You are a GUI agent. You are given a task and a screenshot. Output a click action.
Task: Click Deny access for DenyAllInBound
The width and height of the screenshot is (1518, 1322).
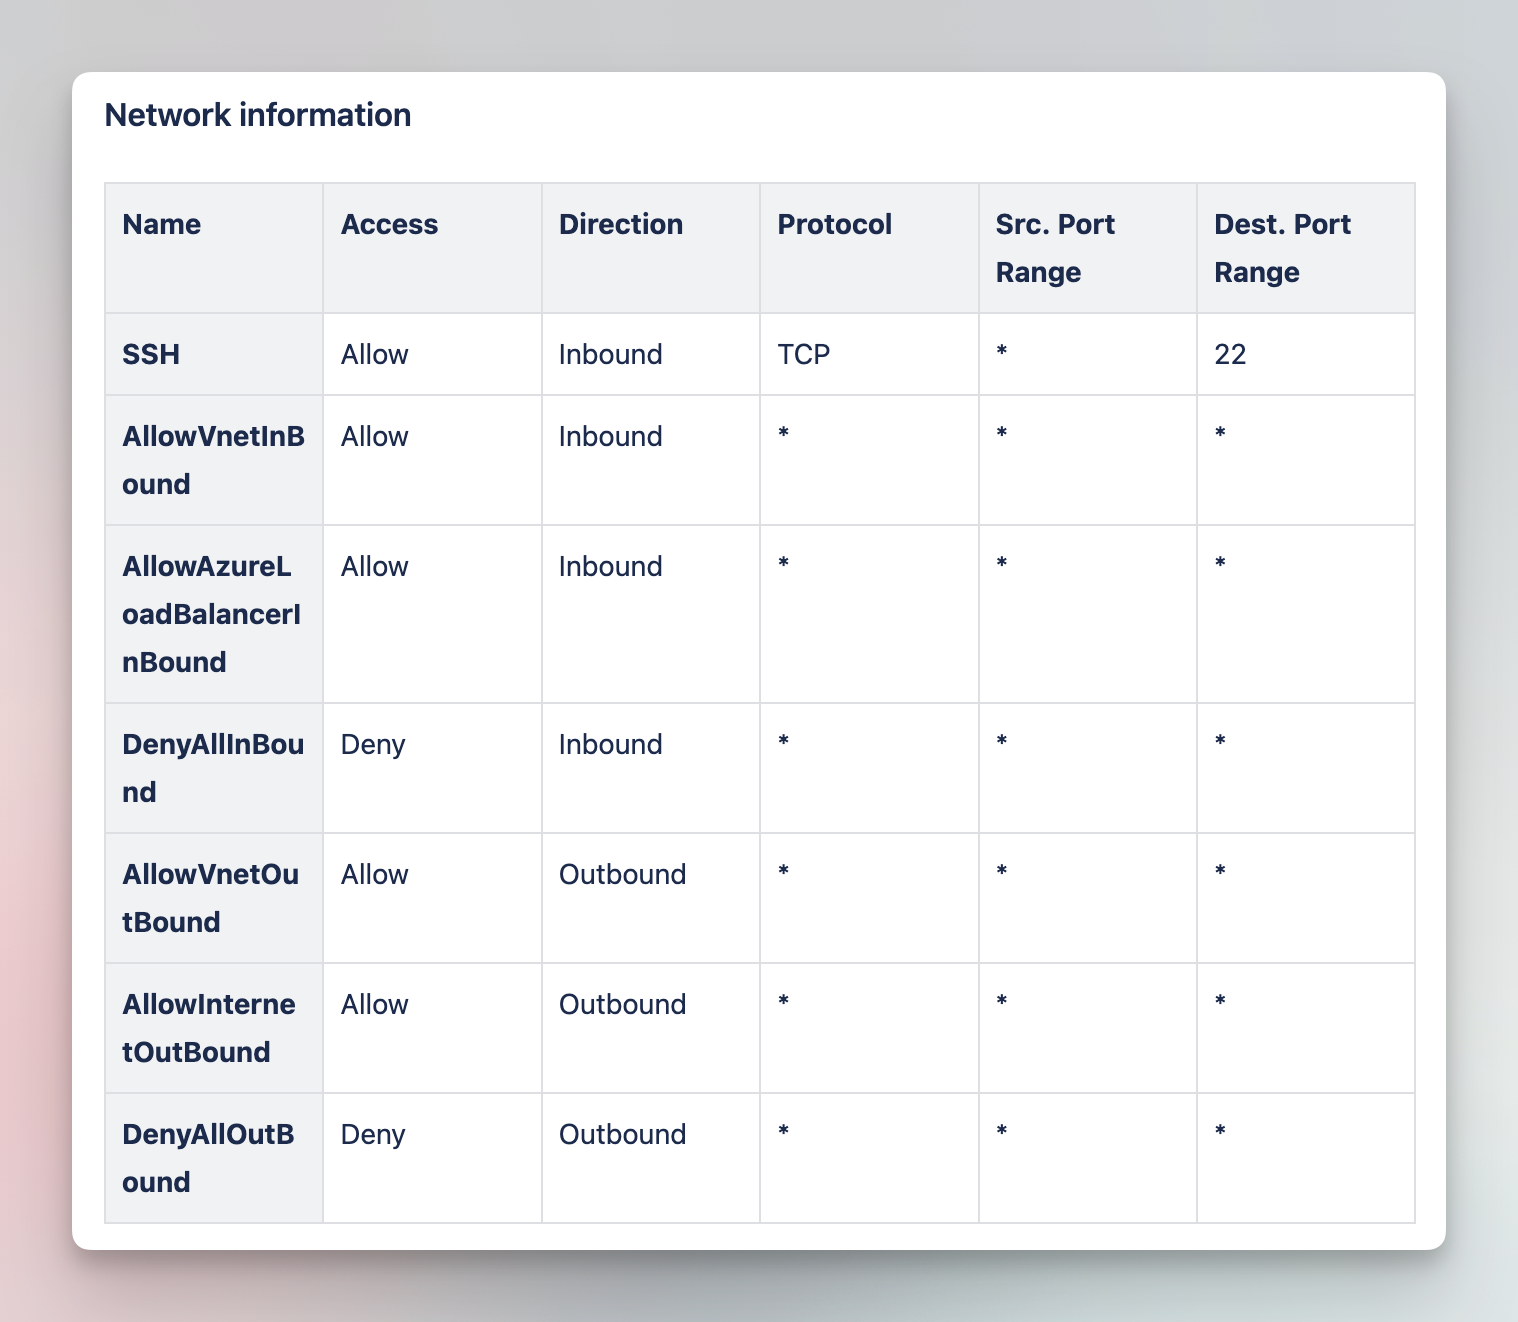pyautogui.click(x=372, y=744)
